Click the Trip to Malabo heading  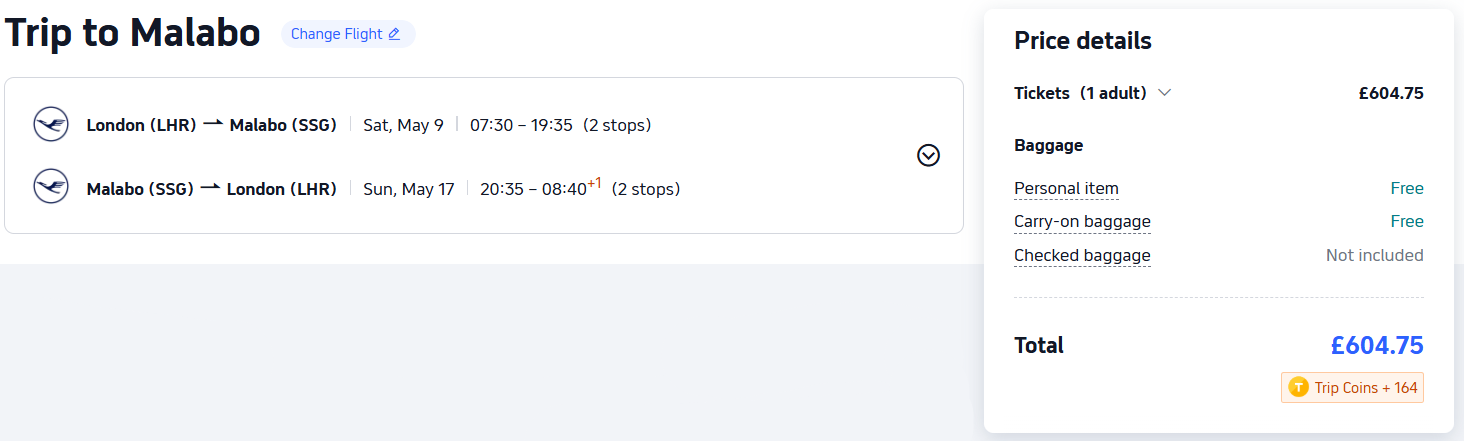click(x=133, y=33)
